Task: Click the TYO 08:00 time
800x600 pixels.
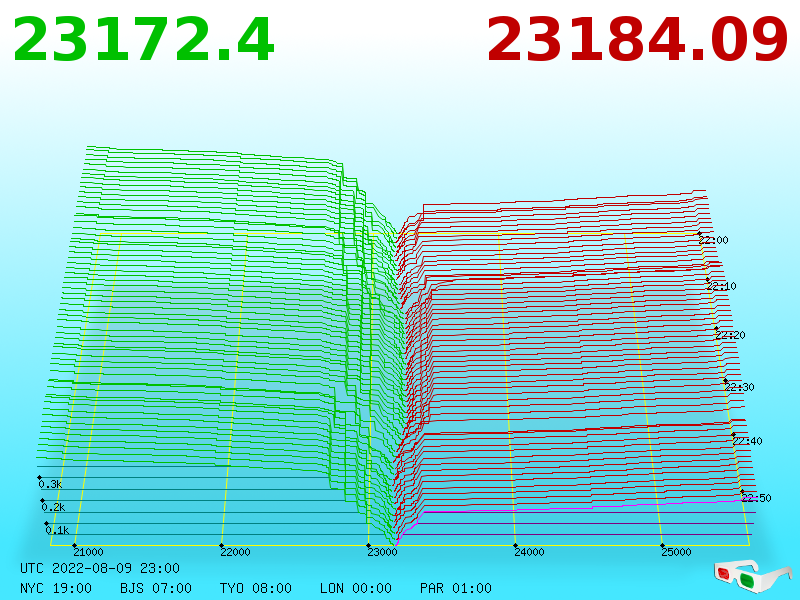Action: (256, 588)
